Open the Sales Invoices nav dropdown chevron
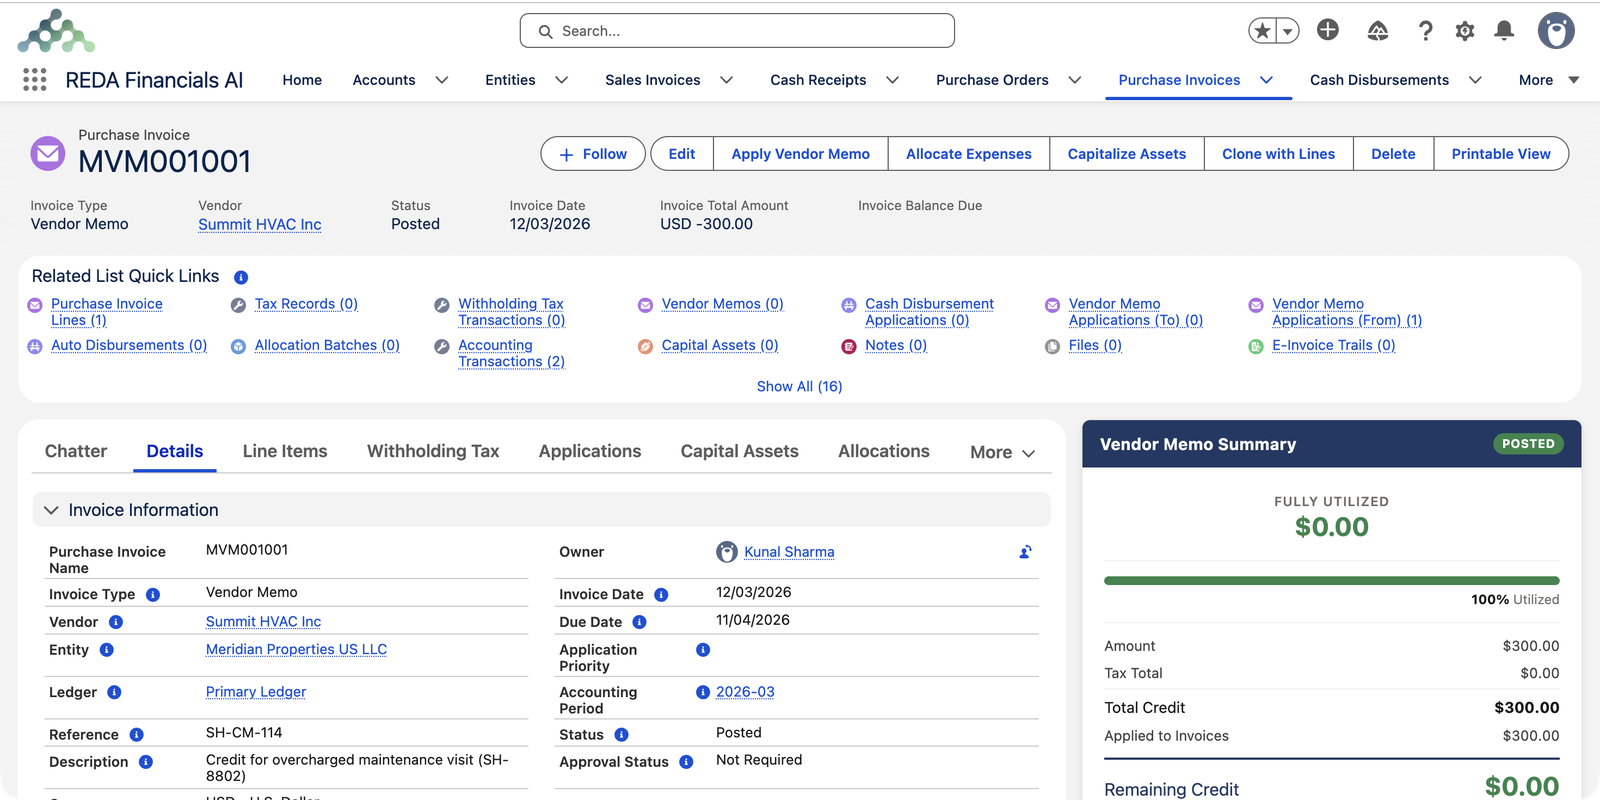 coord(726,80)
